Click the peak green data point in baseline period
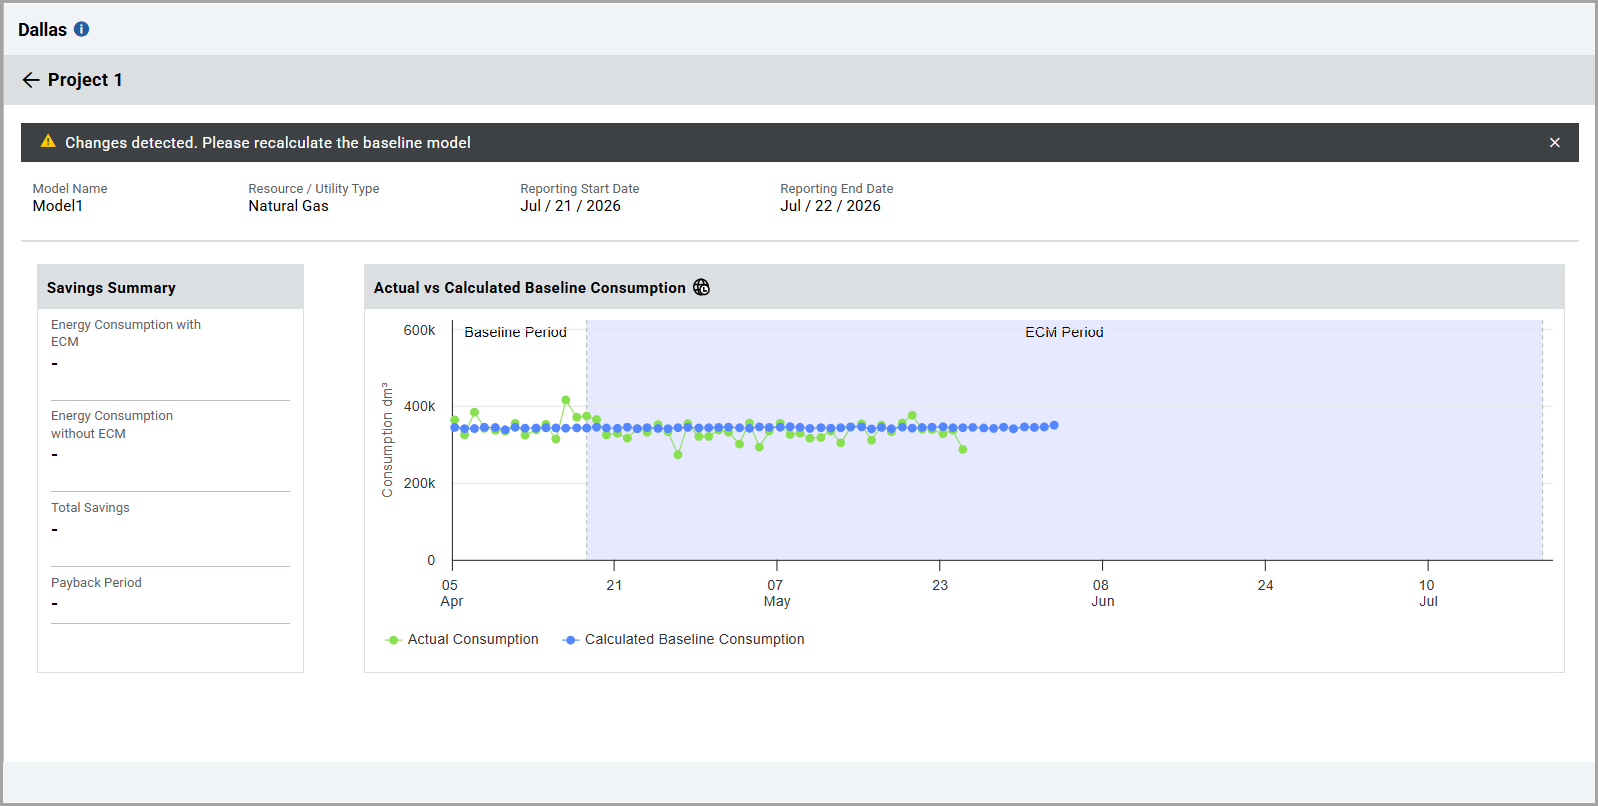 point(566,400)
